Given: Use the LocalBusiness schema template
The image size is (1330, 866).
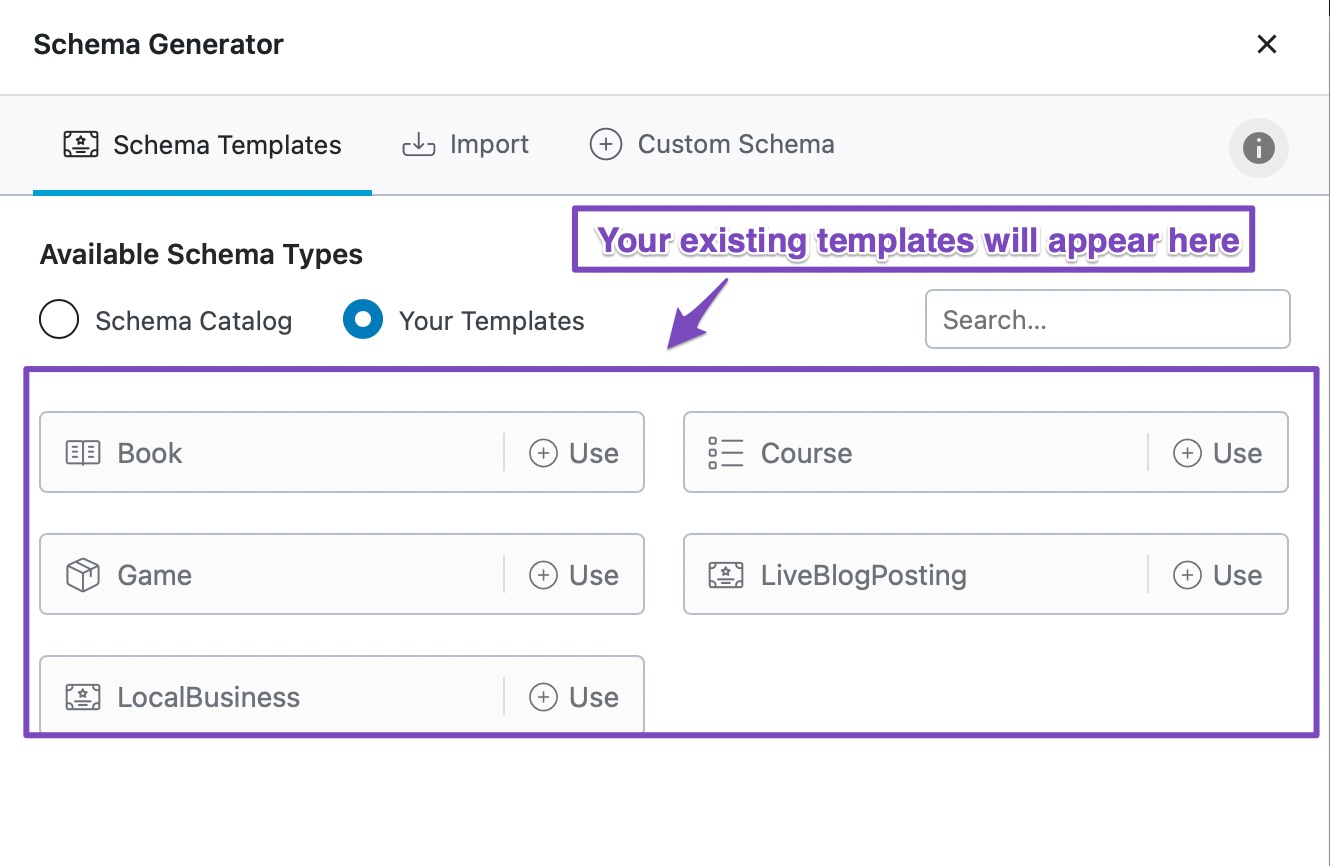Looking at the screenshot, I should click(x=574, y=697).
